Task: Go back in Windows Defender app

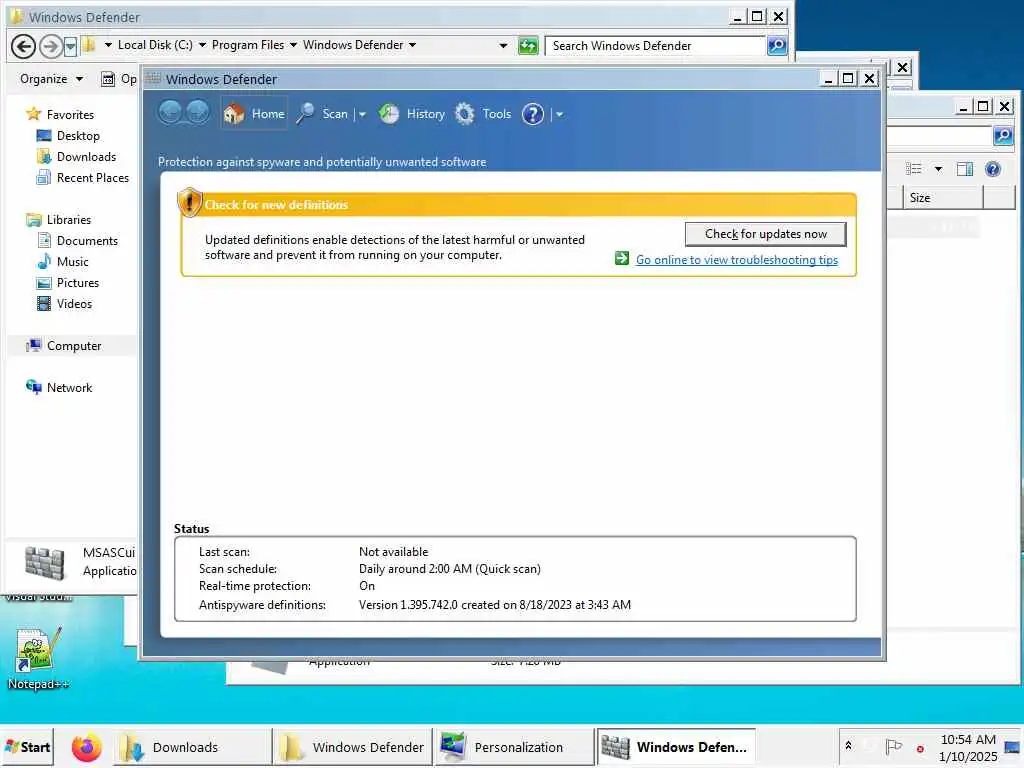Action: click(x=170, y=113)
